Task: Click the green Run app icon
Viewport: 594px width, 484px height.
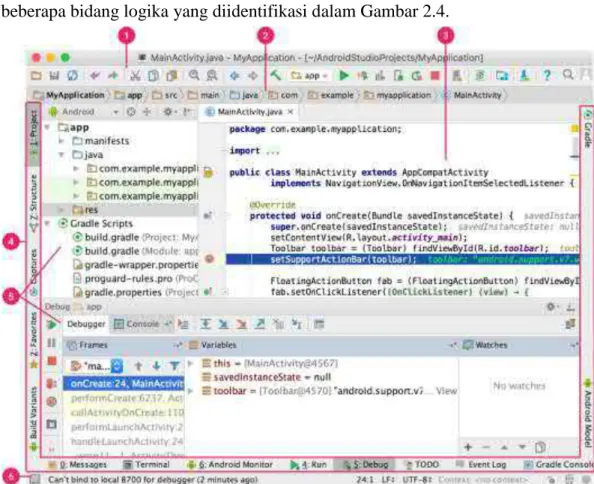Action: coord(344,76)
